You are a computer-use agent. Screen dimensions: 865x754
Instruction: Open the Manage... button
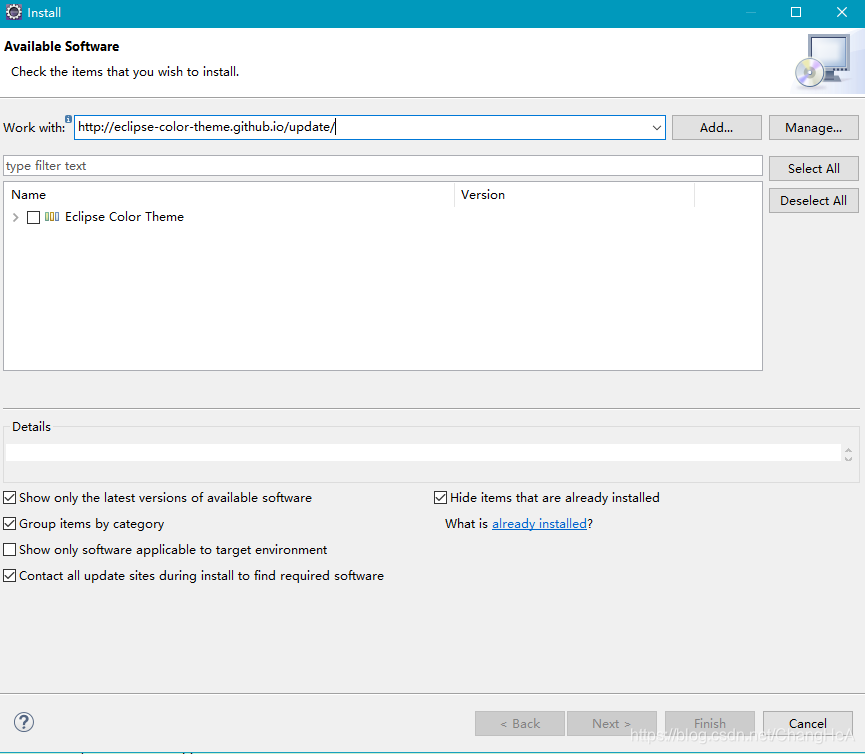pos(814,127)
